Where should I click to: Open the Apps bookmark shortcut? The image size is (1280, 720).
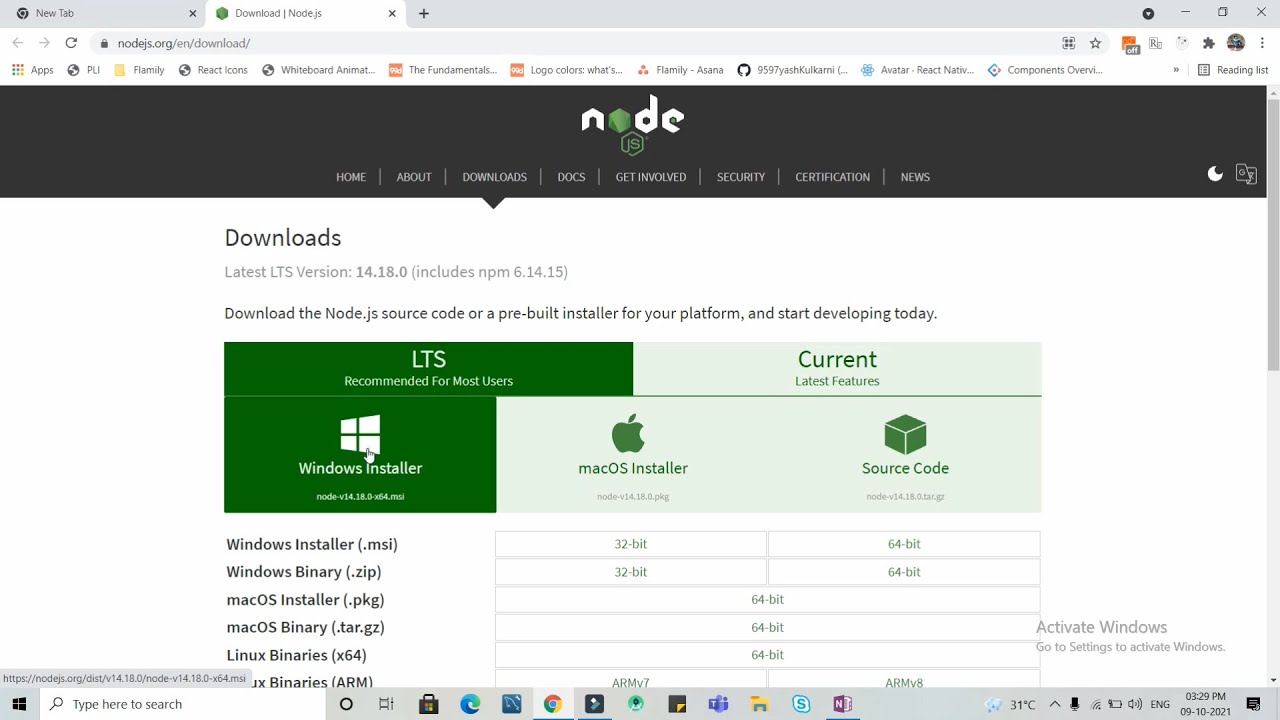point(32,70)
